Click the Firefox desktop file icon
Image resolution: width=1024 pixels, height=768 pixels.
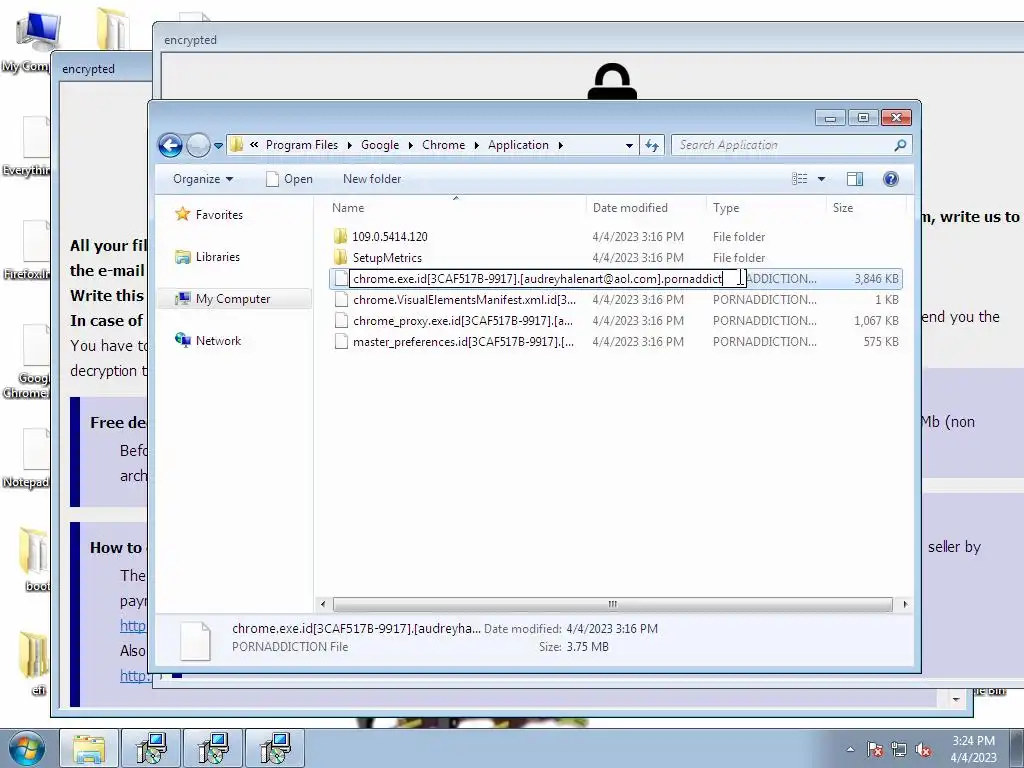26,250
